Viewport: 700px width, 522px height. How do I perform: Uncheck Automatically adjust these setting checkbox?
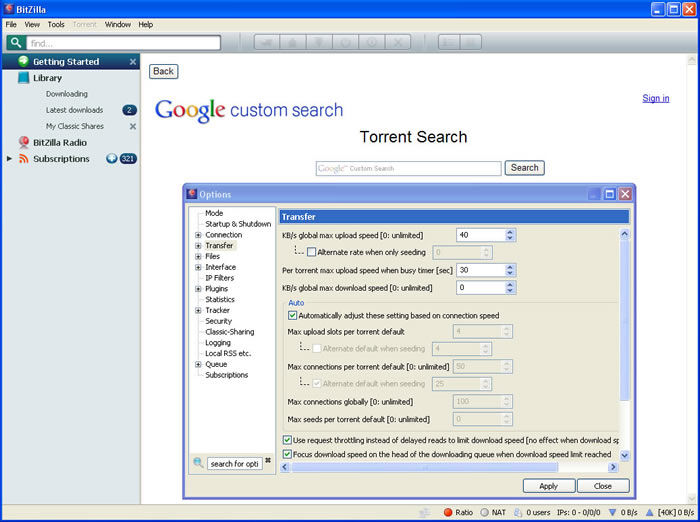292,315
